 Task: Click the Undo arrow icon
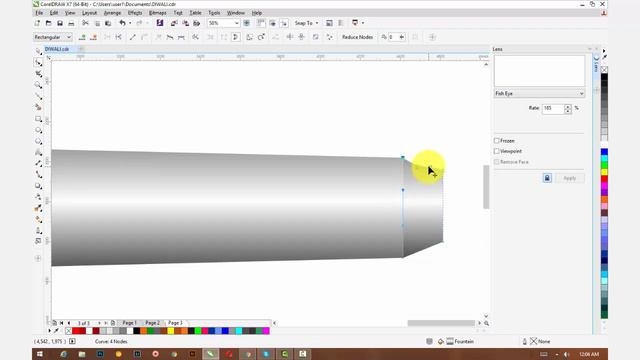tap(122, 23)
